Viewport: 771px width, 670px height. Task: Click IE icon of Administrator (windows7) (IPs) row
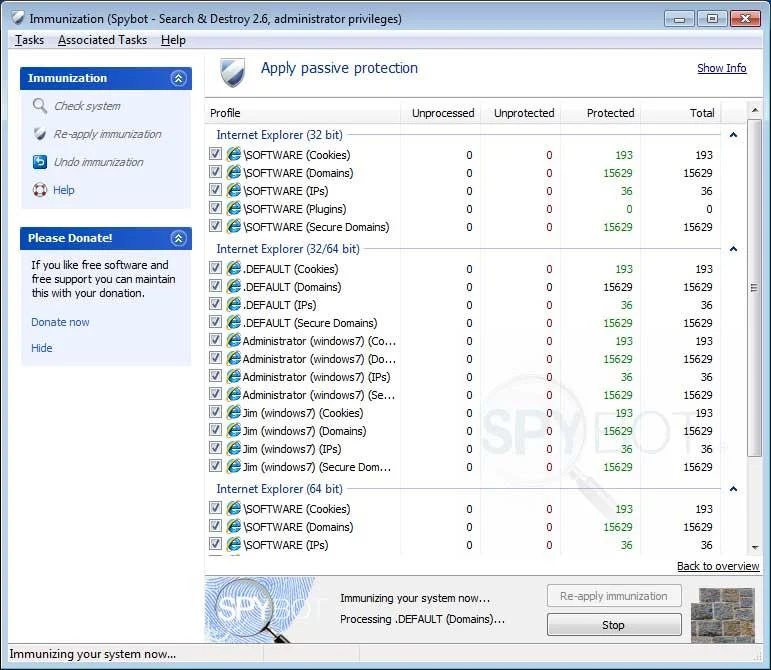(x=234, y=377)
